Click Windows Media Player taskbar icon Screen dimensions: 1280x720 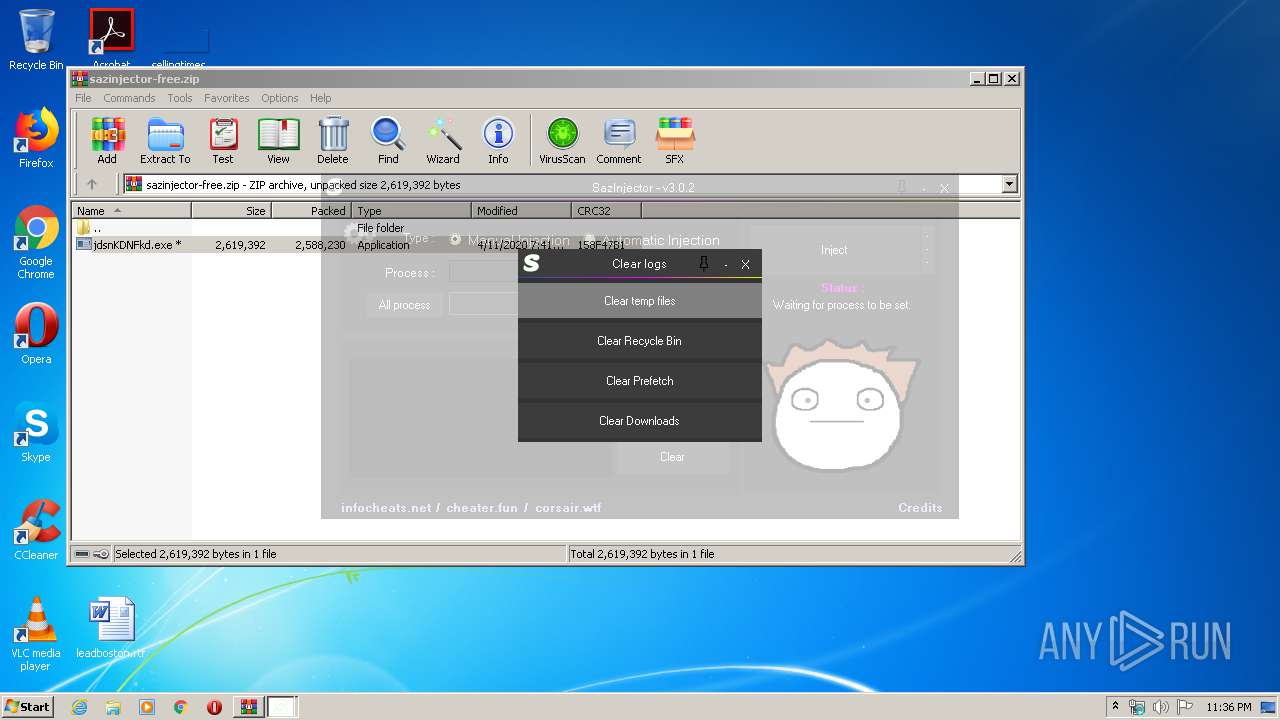click(x=147, y=707)
